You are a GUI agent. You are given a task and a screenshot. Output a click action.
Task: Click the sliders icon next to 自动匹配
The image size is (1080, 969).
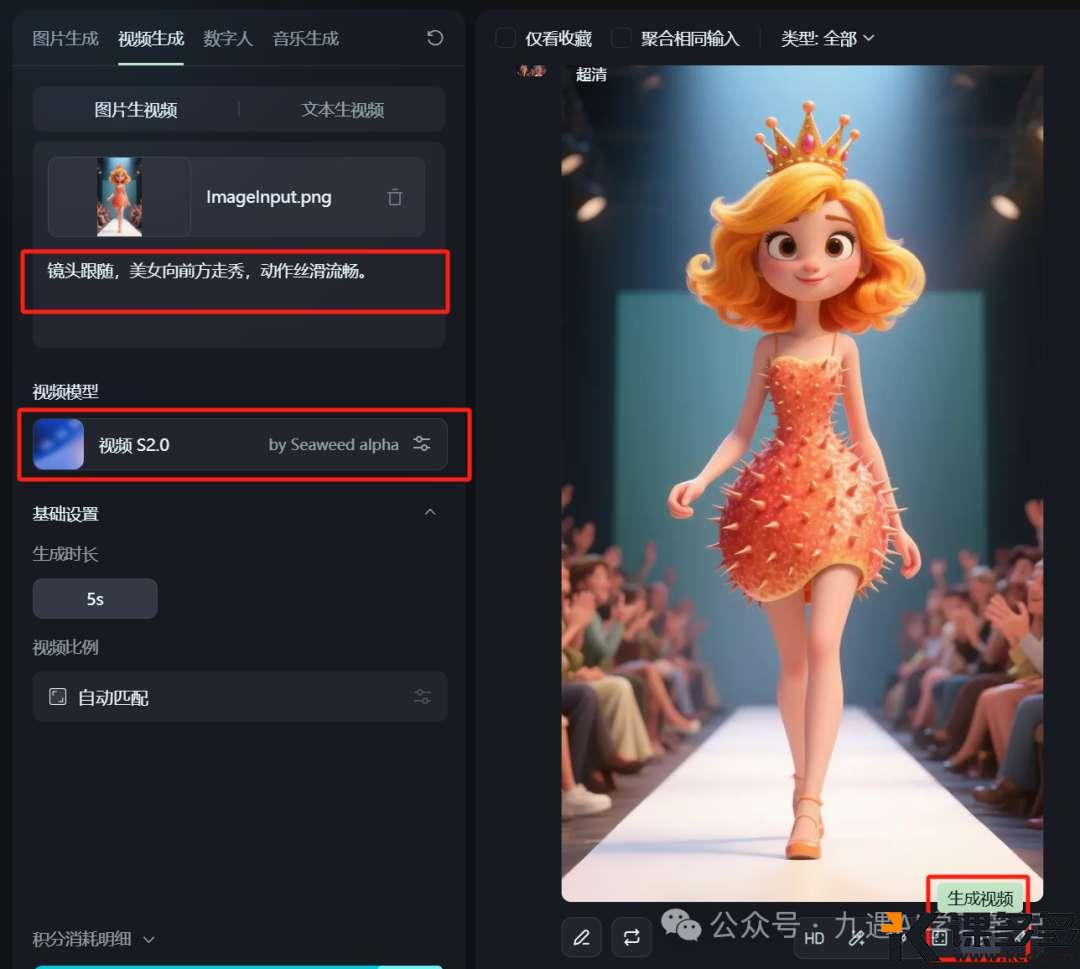(x=421, y=696)
